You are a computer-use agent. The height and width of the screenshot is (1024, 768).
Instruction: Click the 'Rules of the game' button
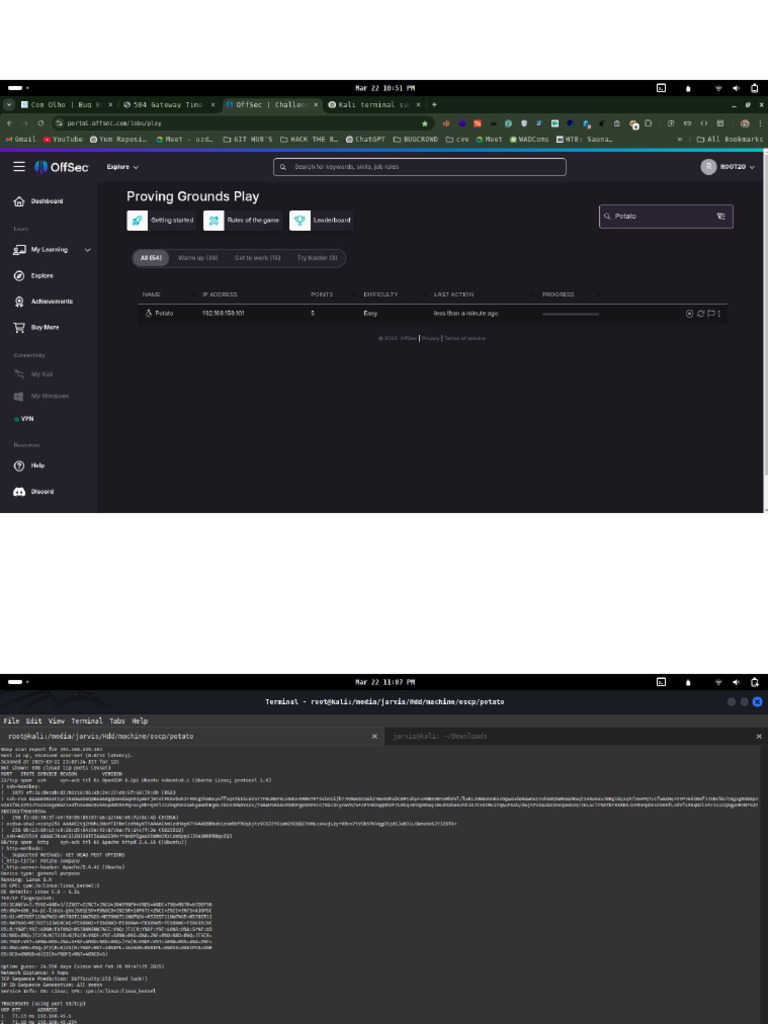(241, 220)
